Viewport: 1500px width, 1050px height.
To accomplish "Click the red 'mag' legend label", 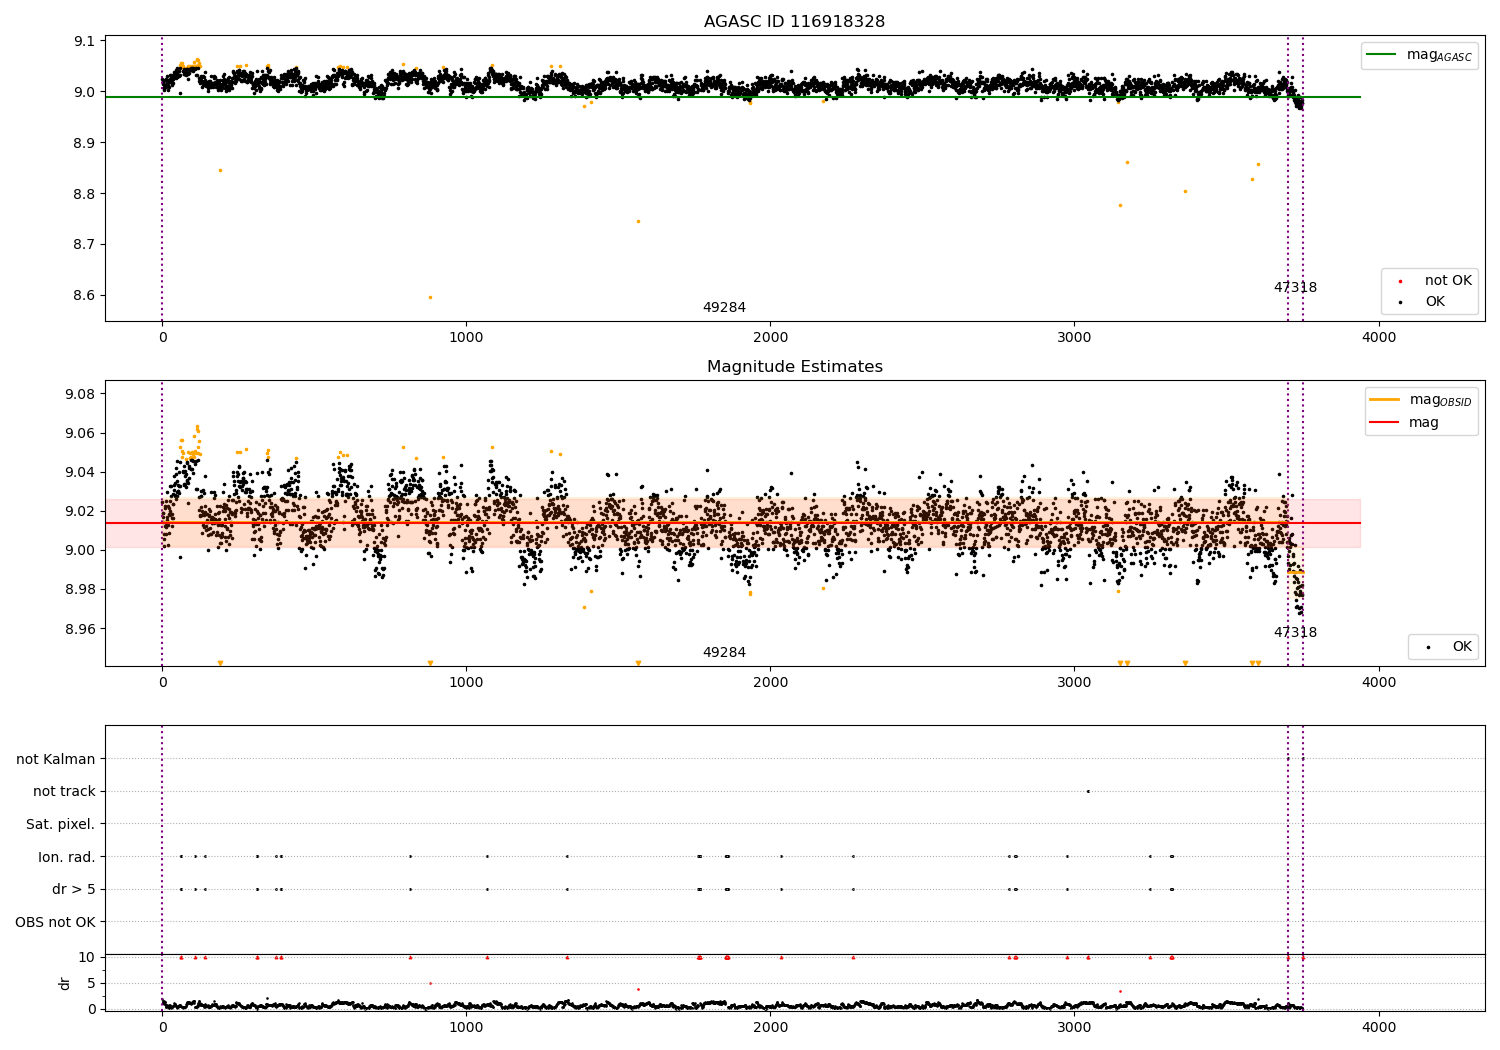I will 1424,423.
